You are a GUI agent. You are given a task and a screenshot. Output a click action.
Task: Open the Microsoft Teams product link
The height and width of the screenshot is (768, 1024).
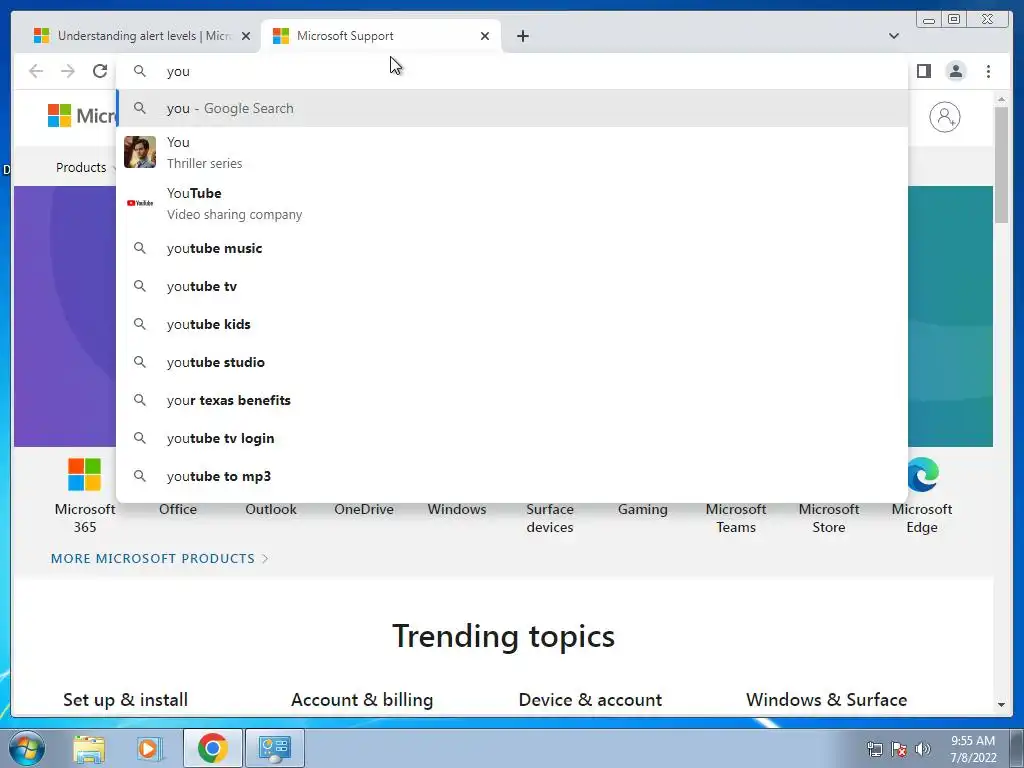(x=736, y=518)
